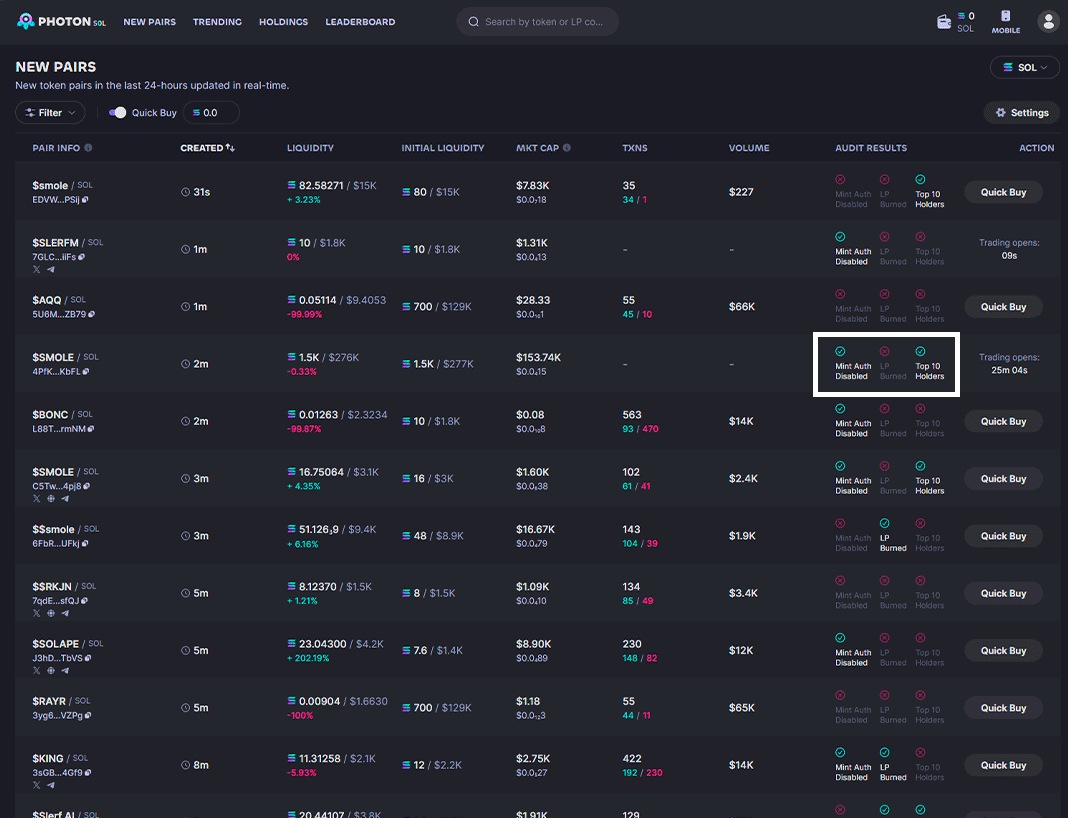
Task: Open the Telegram link for $KING
Action: [x=51, y=785]
